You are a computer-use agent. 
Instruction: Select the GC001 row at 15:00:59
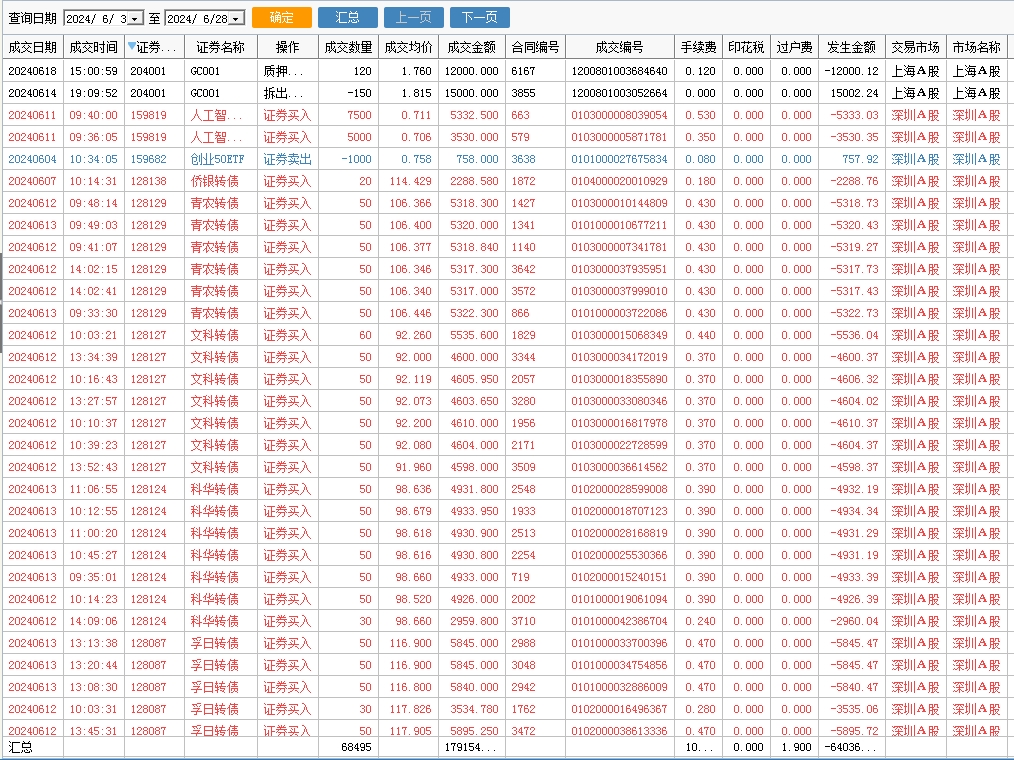504,71
